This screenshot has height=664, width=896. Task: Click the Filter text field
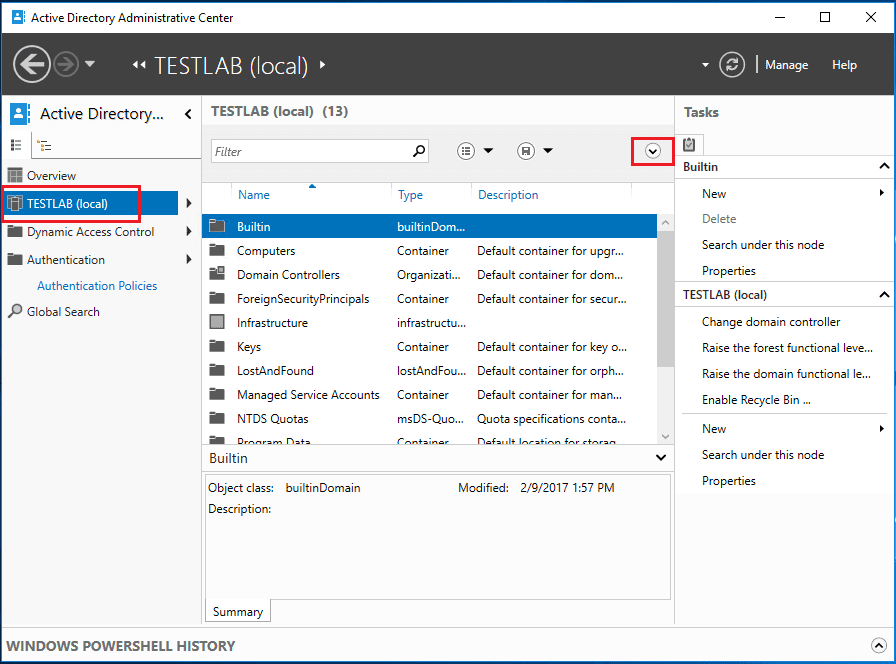click(x=310, y=151)
